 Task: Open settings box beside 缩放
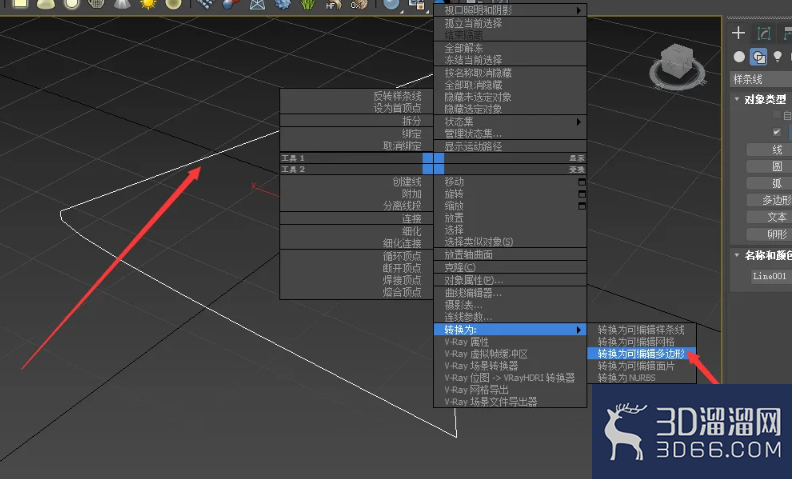point(582,206)
